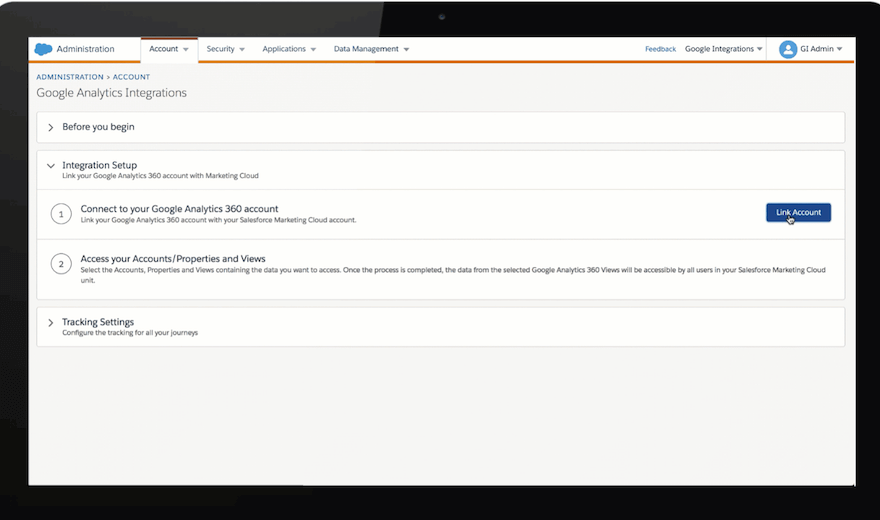
Task: Expand the Tracking Settings section
Action: pyautogui.click(x=51, y=322)
